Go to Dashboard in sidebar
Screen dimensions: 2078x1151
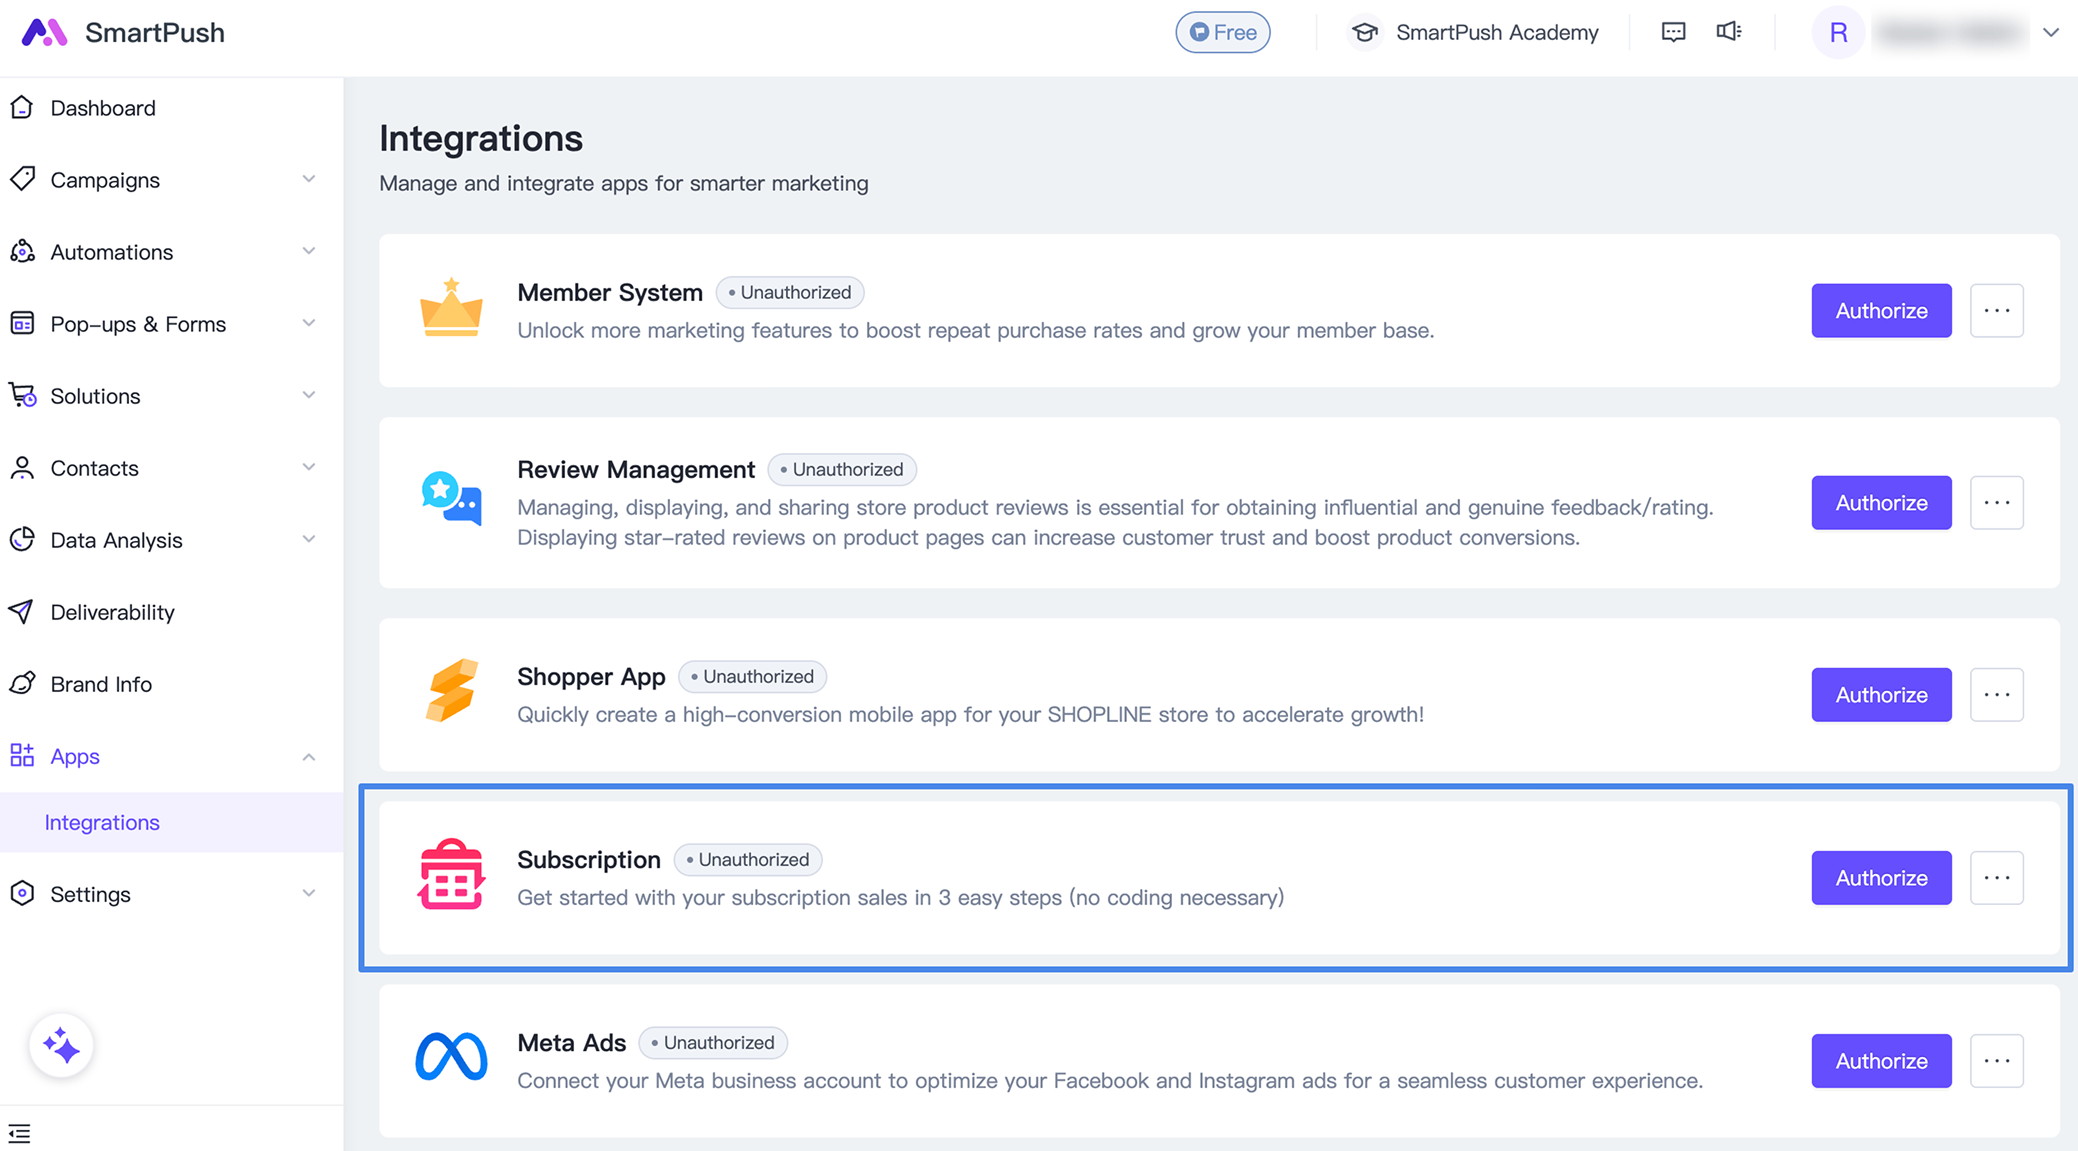coord(103,108)
